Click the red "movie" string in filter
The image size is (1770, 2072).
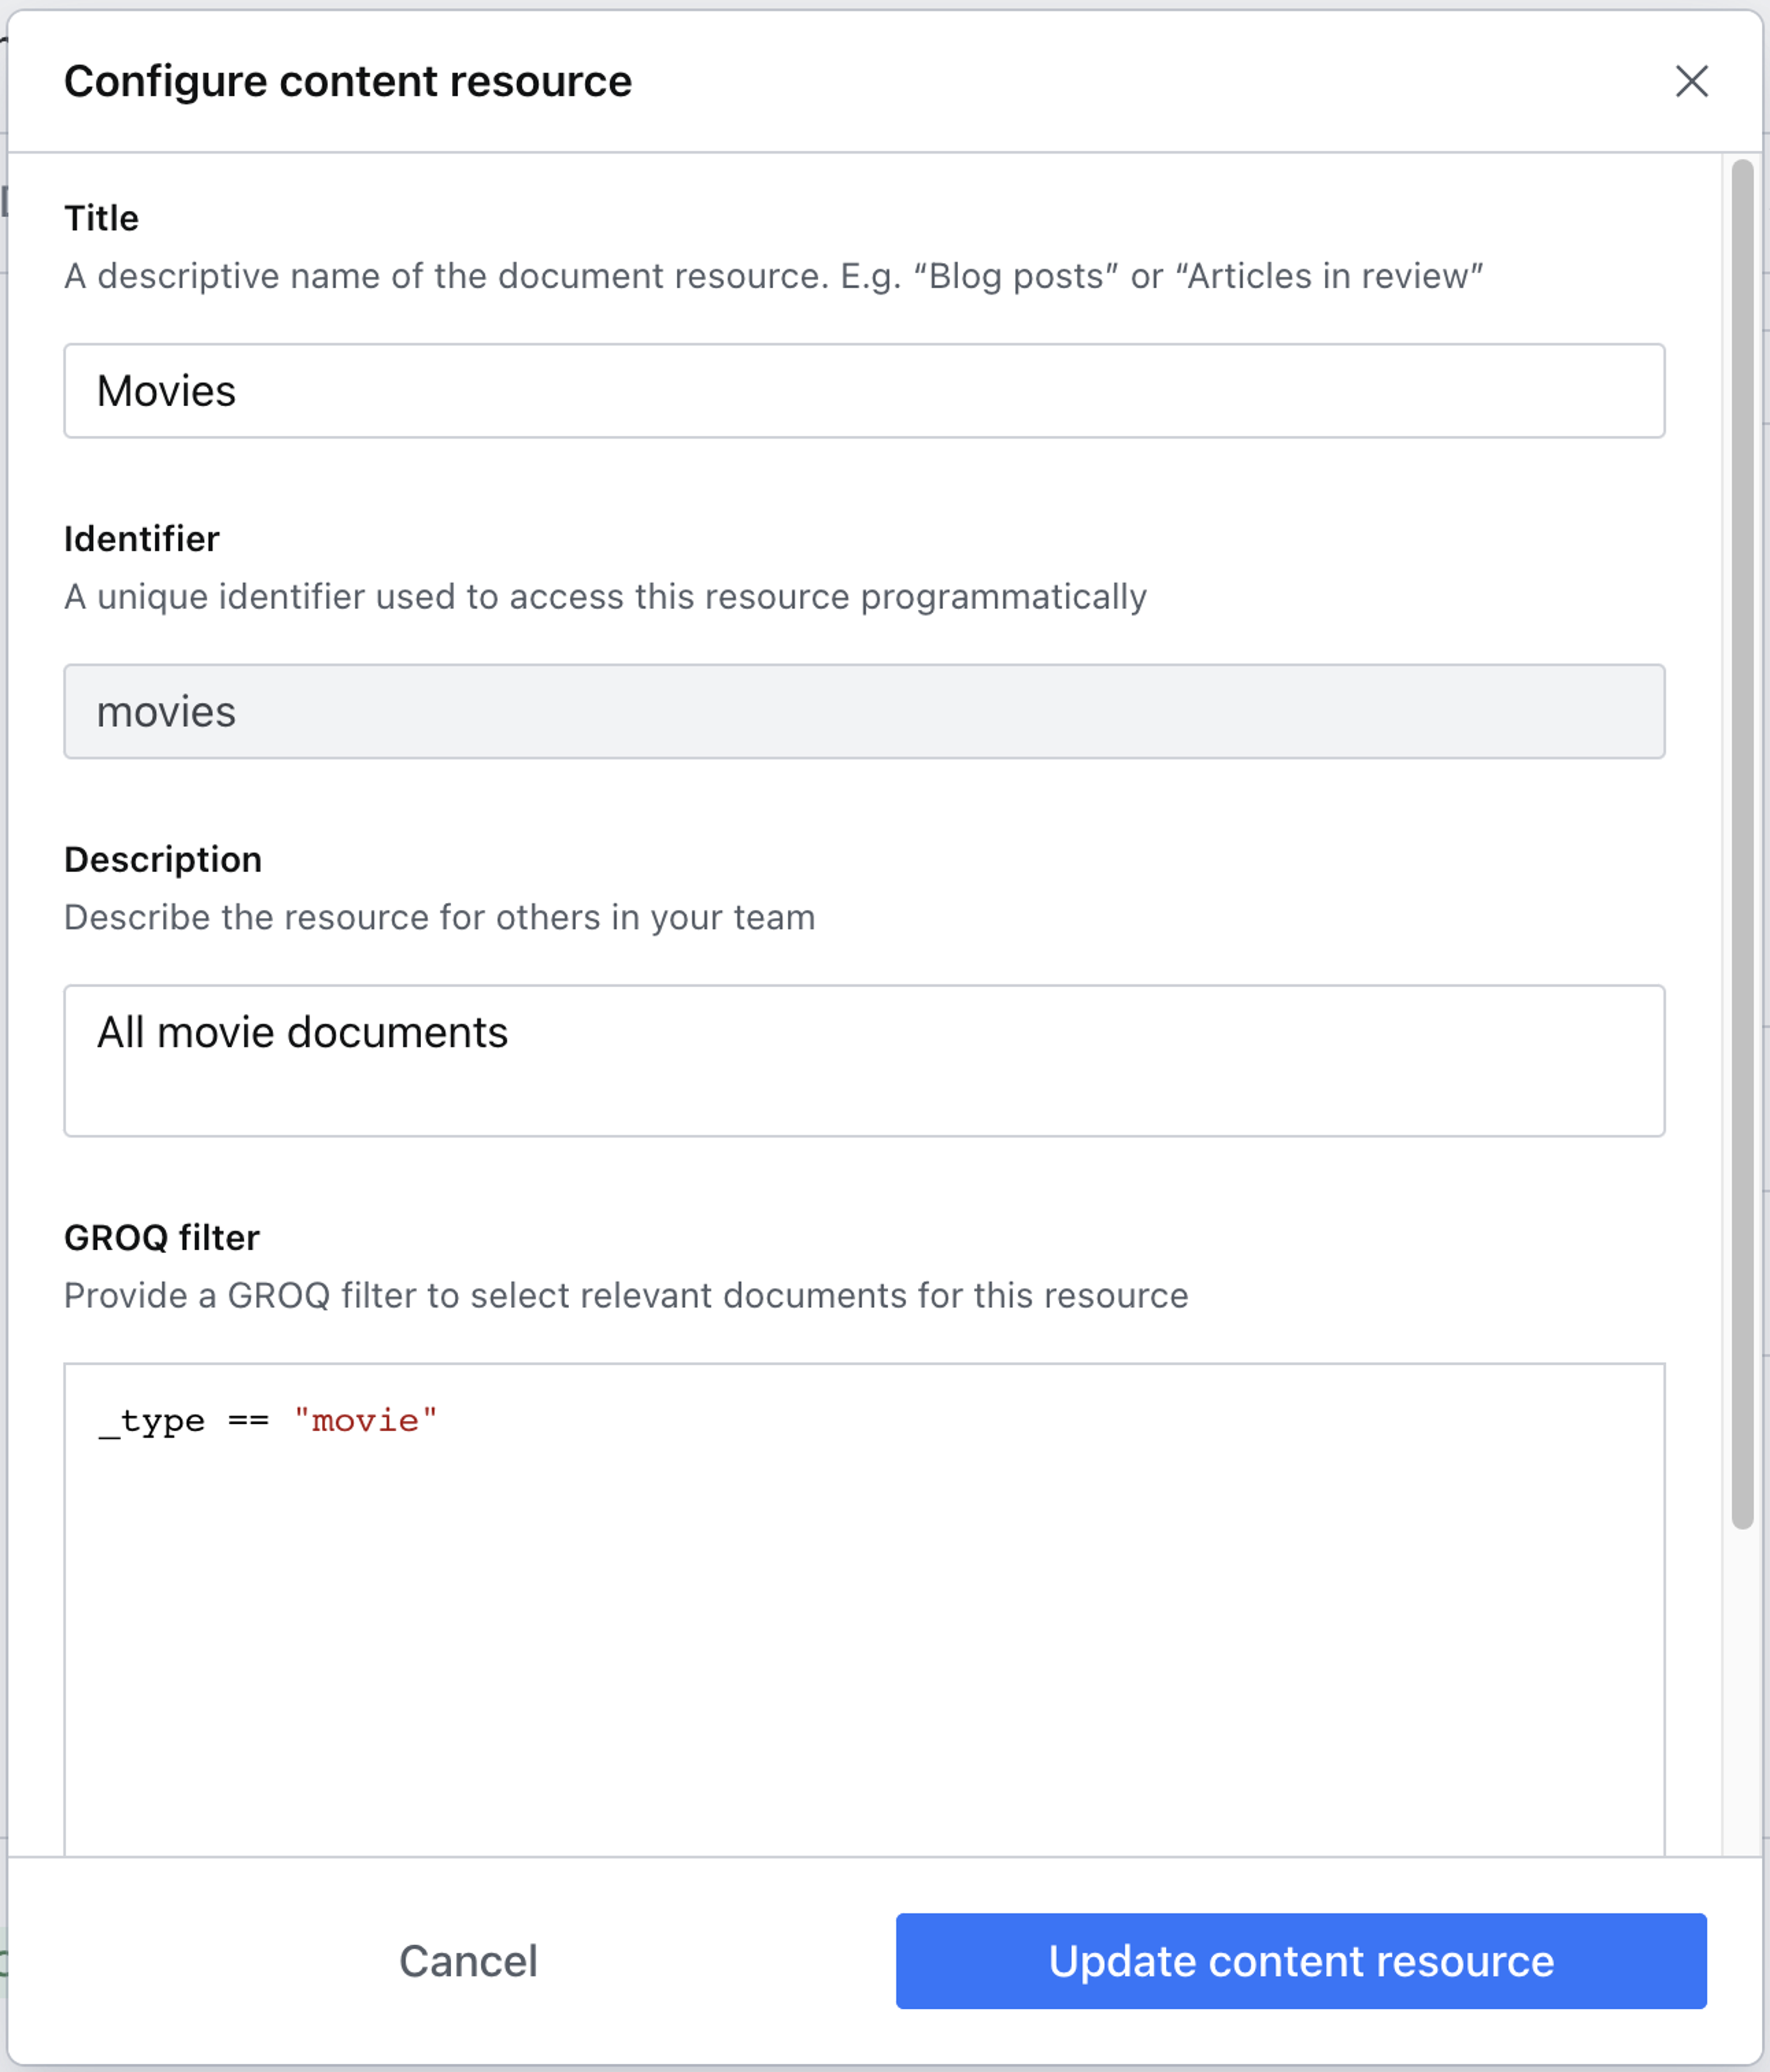point(366,1421)
